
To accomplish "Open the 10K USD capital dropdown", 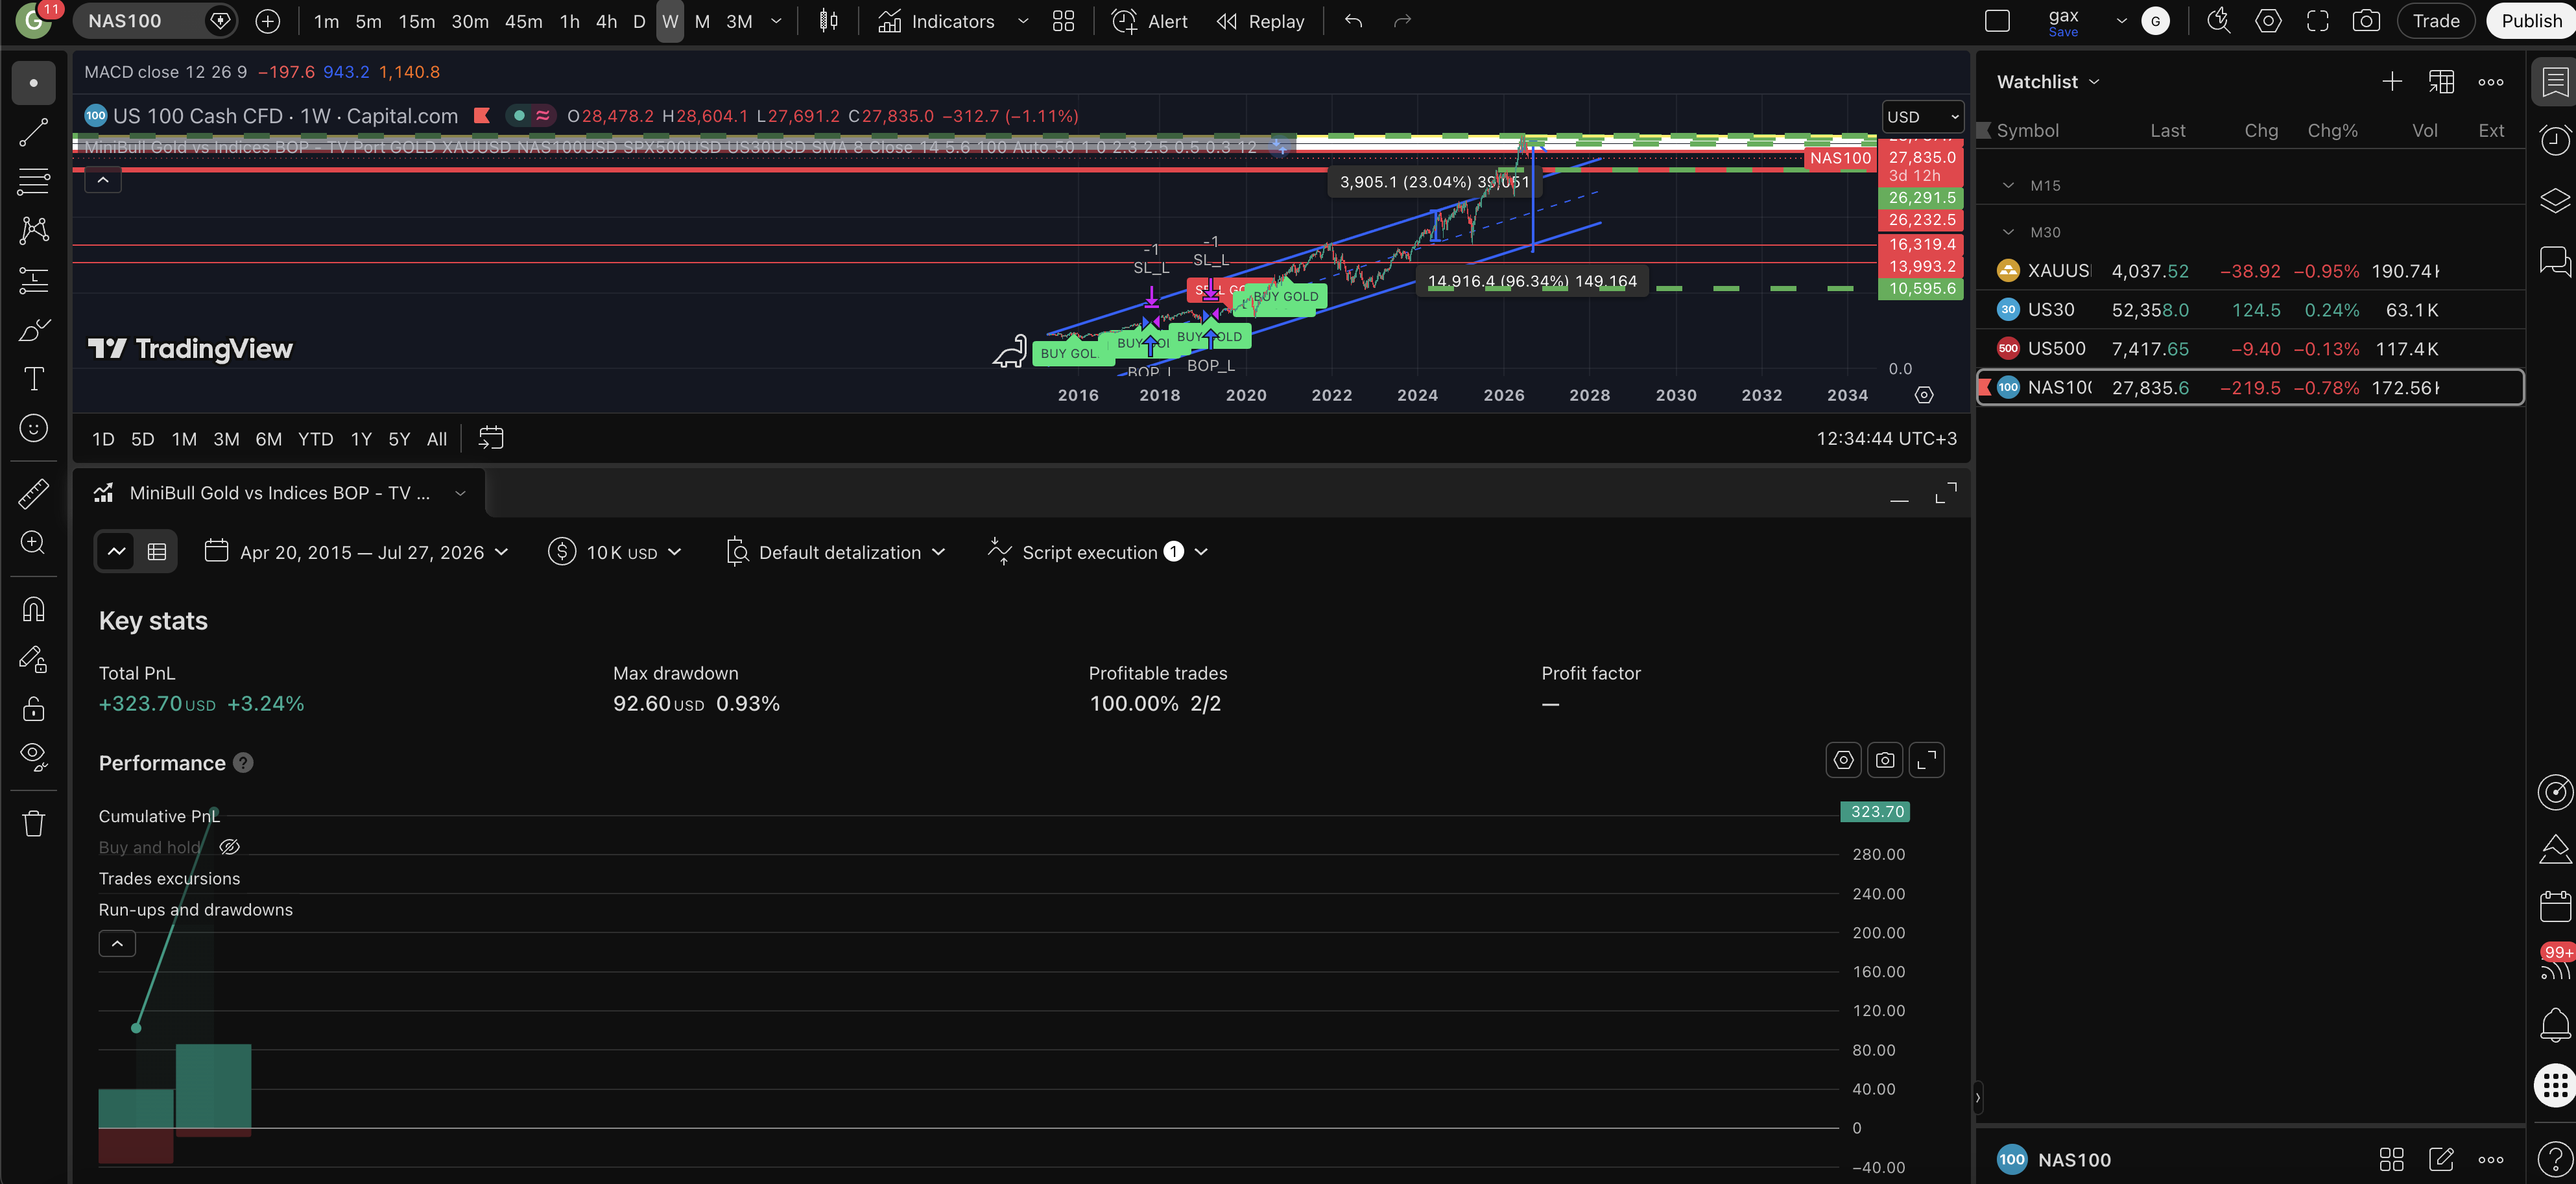I will point(615,552).
